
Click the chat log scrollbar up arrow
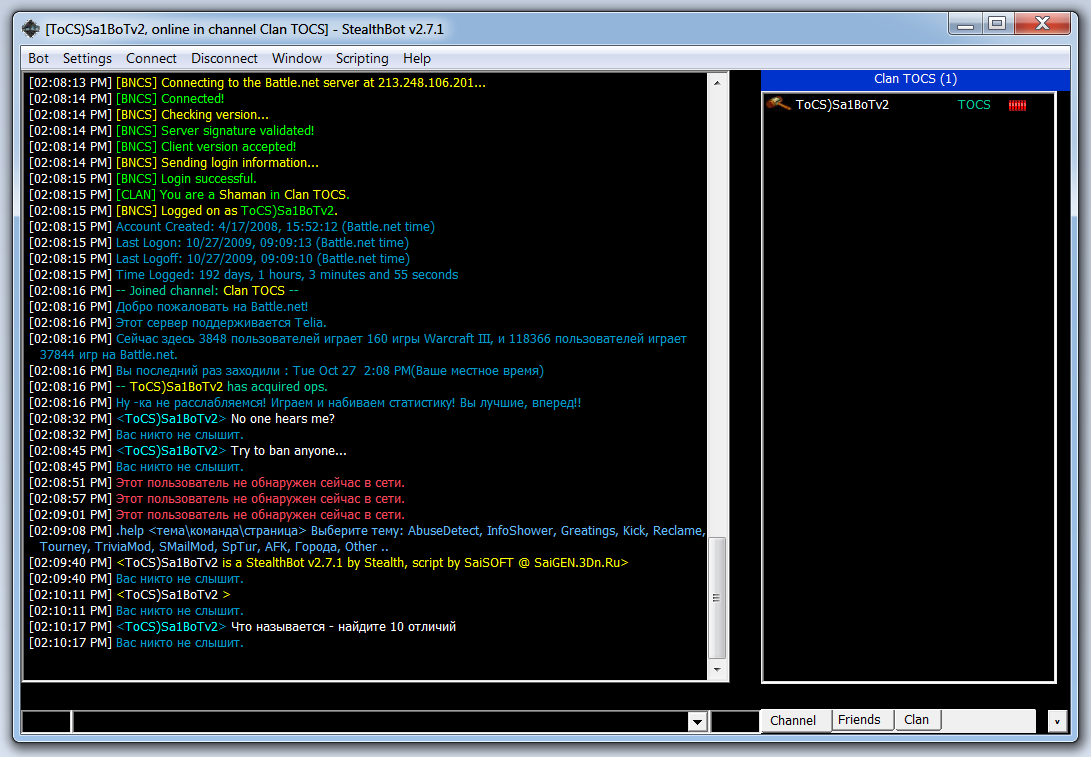click(x=717, y=83)
